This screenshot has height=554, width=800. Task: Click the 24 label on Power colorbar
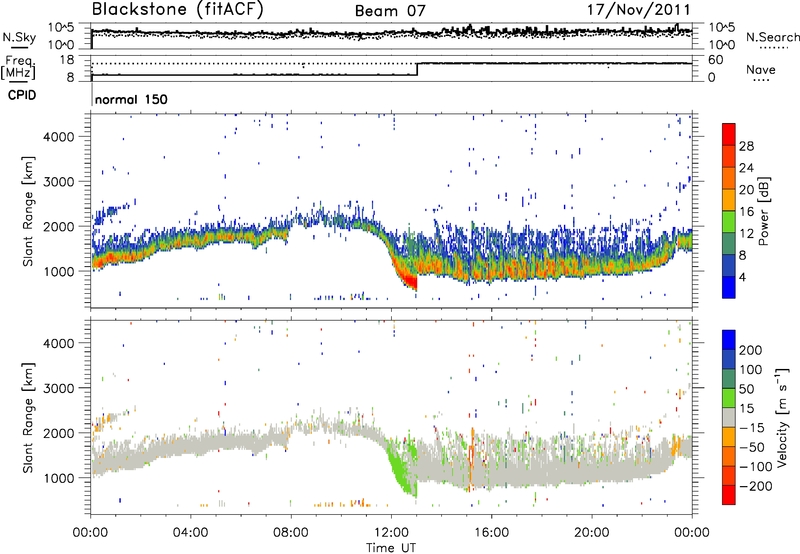point(746,168)
